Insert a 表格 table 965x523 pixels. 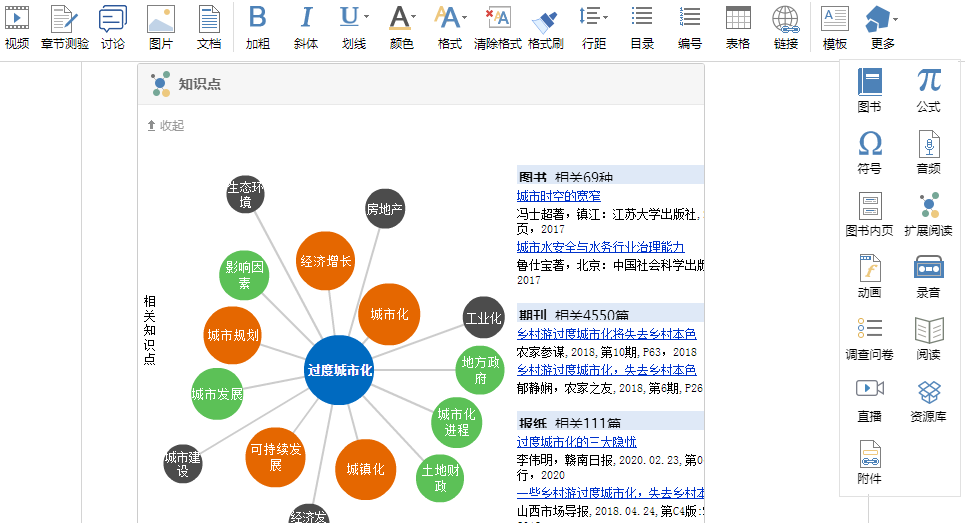[737, 27]
